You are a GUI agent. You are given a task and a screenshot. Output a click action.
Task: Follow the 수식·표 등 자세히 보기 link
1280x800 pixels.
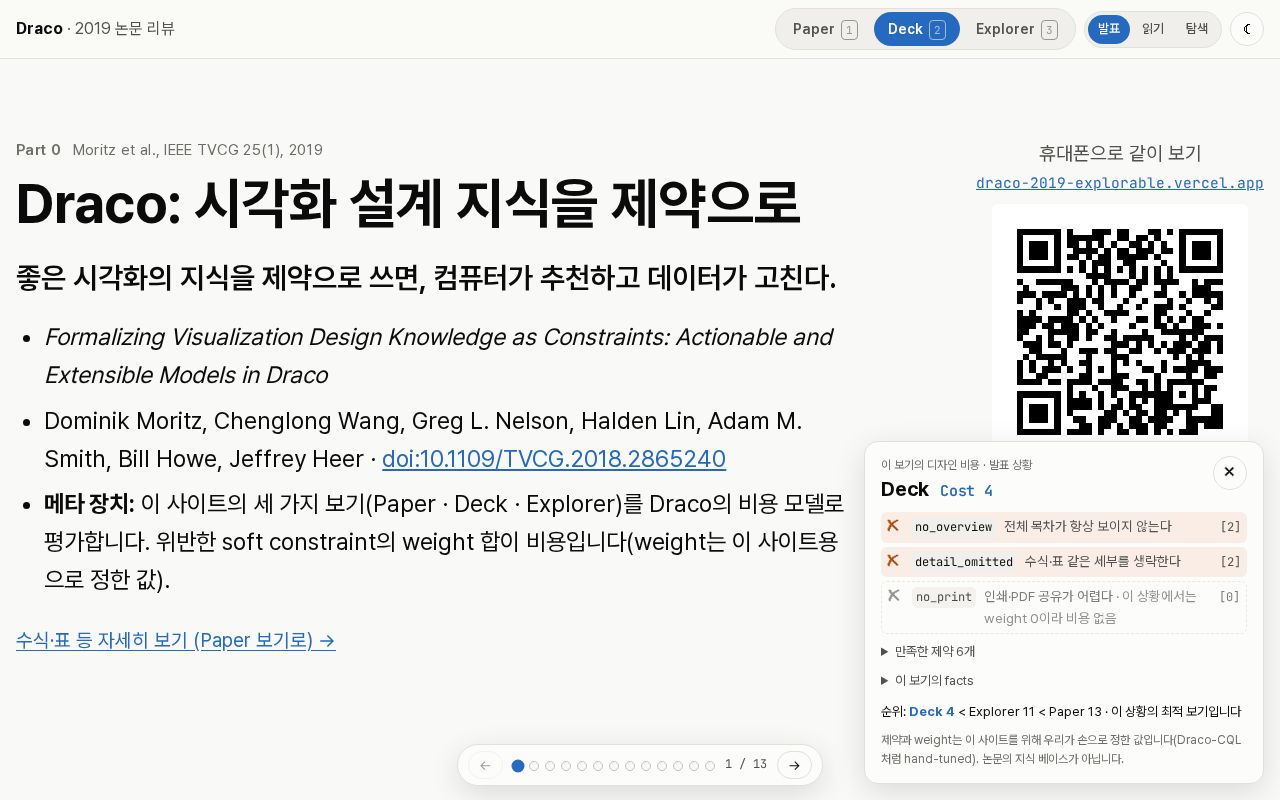[x=176, y=640]
